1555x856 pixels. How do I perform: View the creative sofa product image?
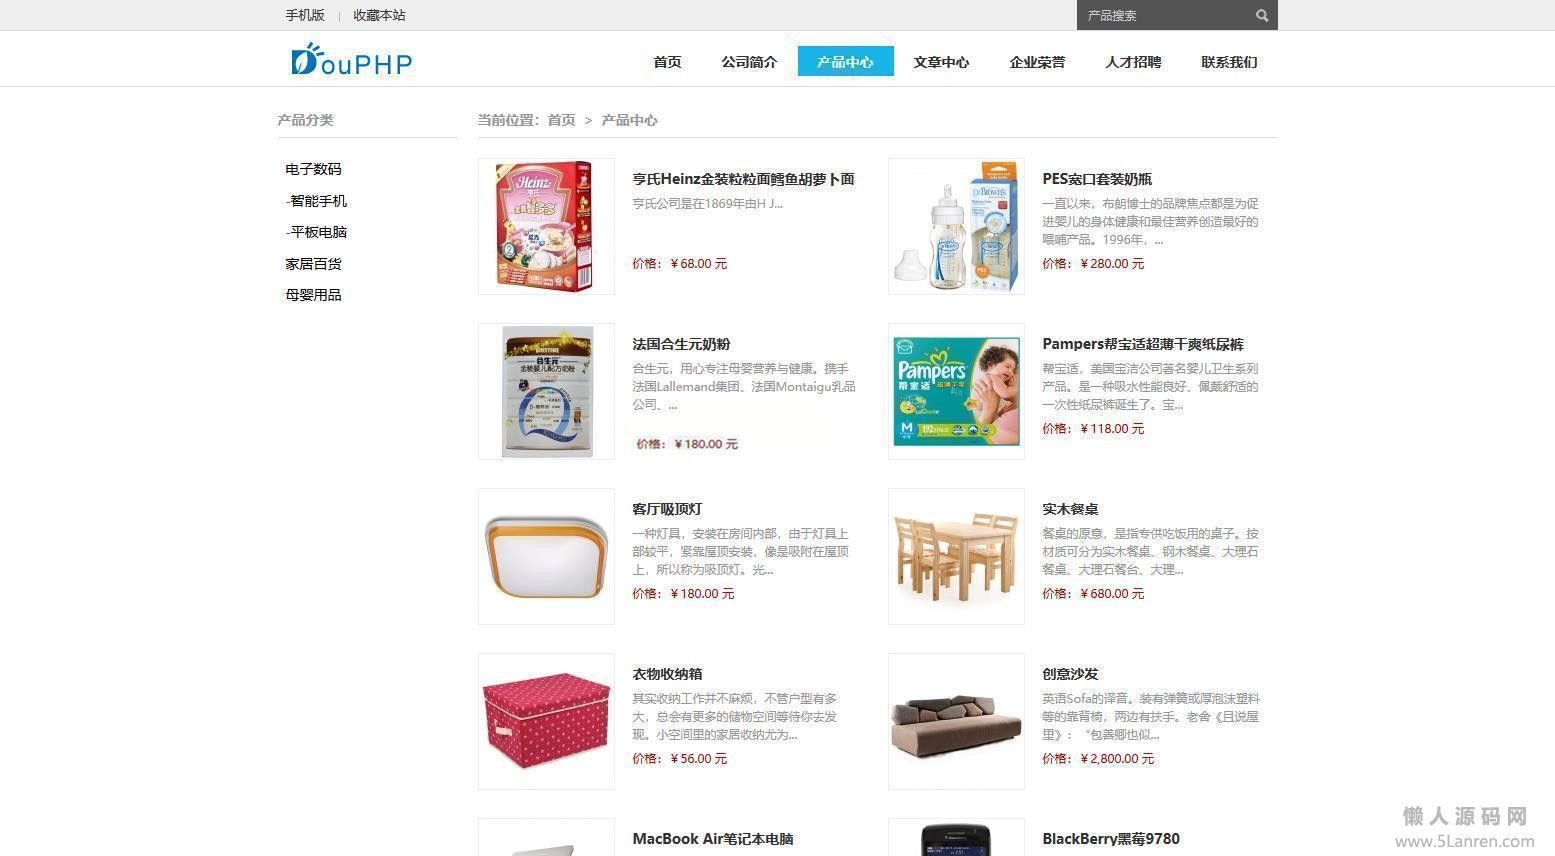pos(956,721)
